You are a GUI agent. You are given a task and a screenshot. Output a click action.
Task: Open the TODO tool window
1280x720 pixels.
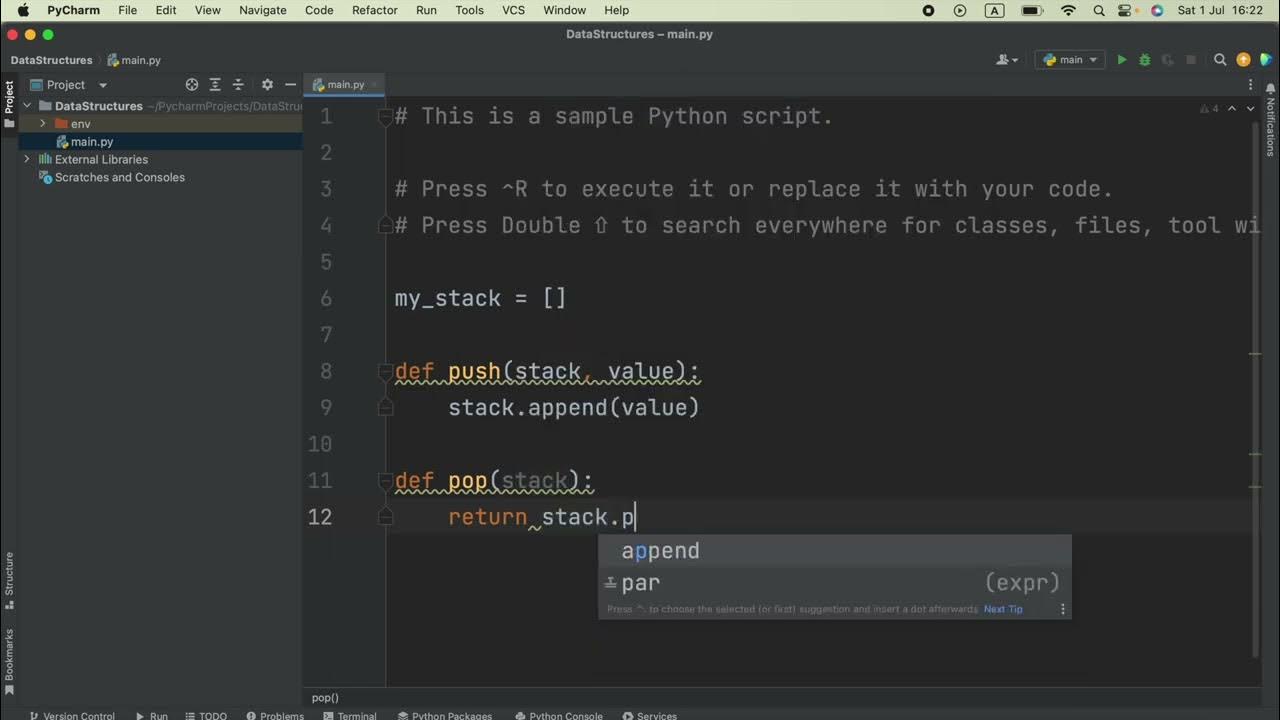tap(206, 715)
